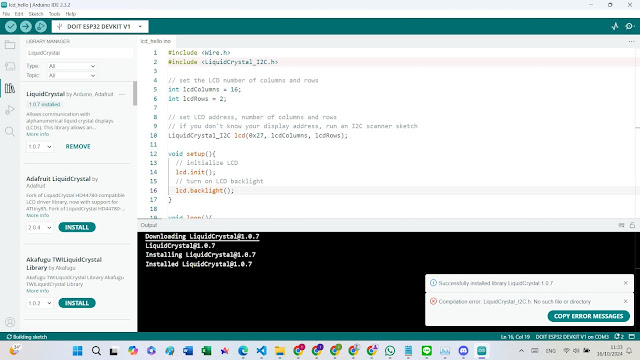Open the Help menu

click(x=71, y=14)
